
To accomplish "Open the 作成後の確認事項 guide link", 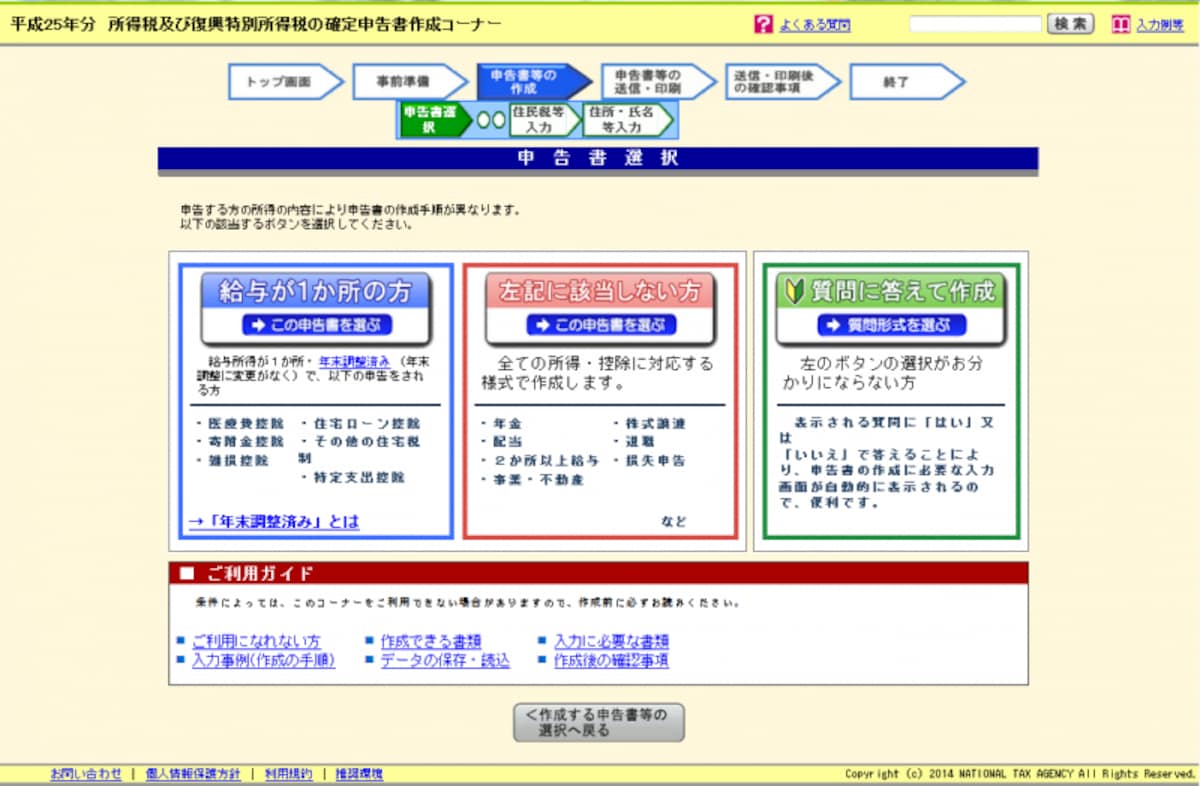I will point(611,661).
